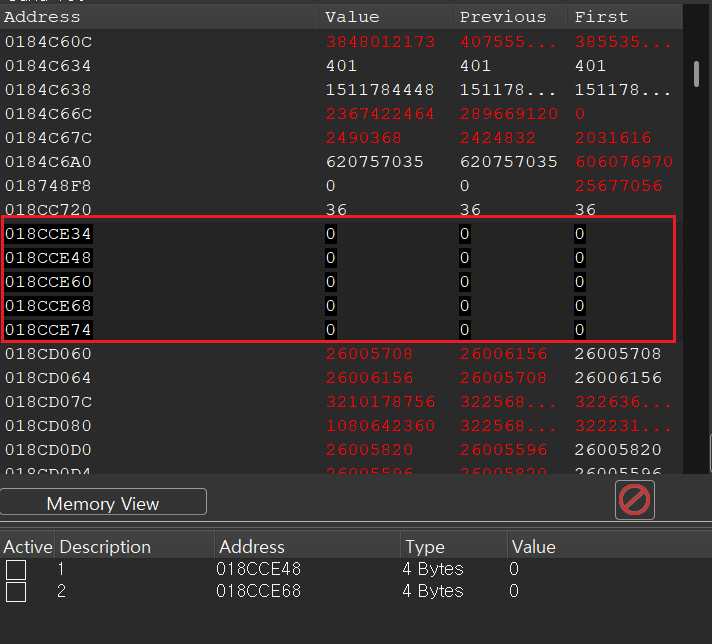This screenshot has height=644, width=712.
Task: Enable the Active checkbox for entry 1
Action: [16, 569]
